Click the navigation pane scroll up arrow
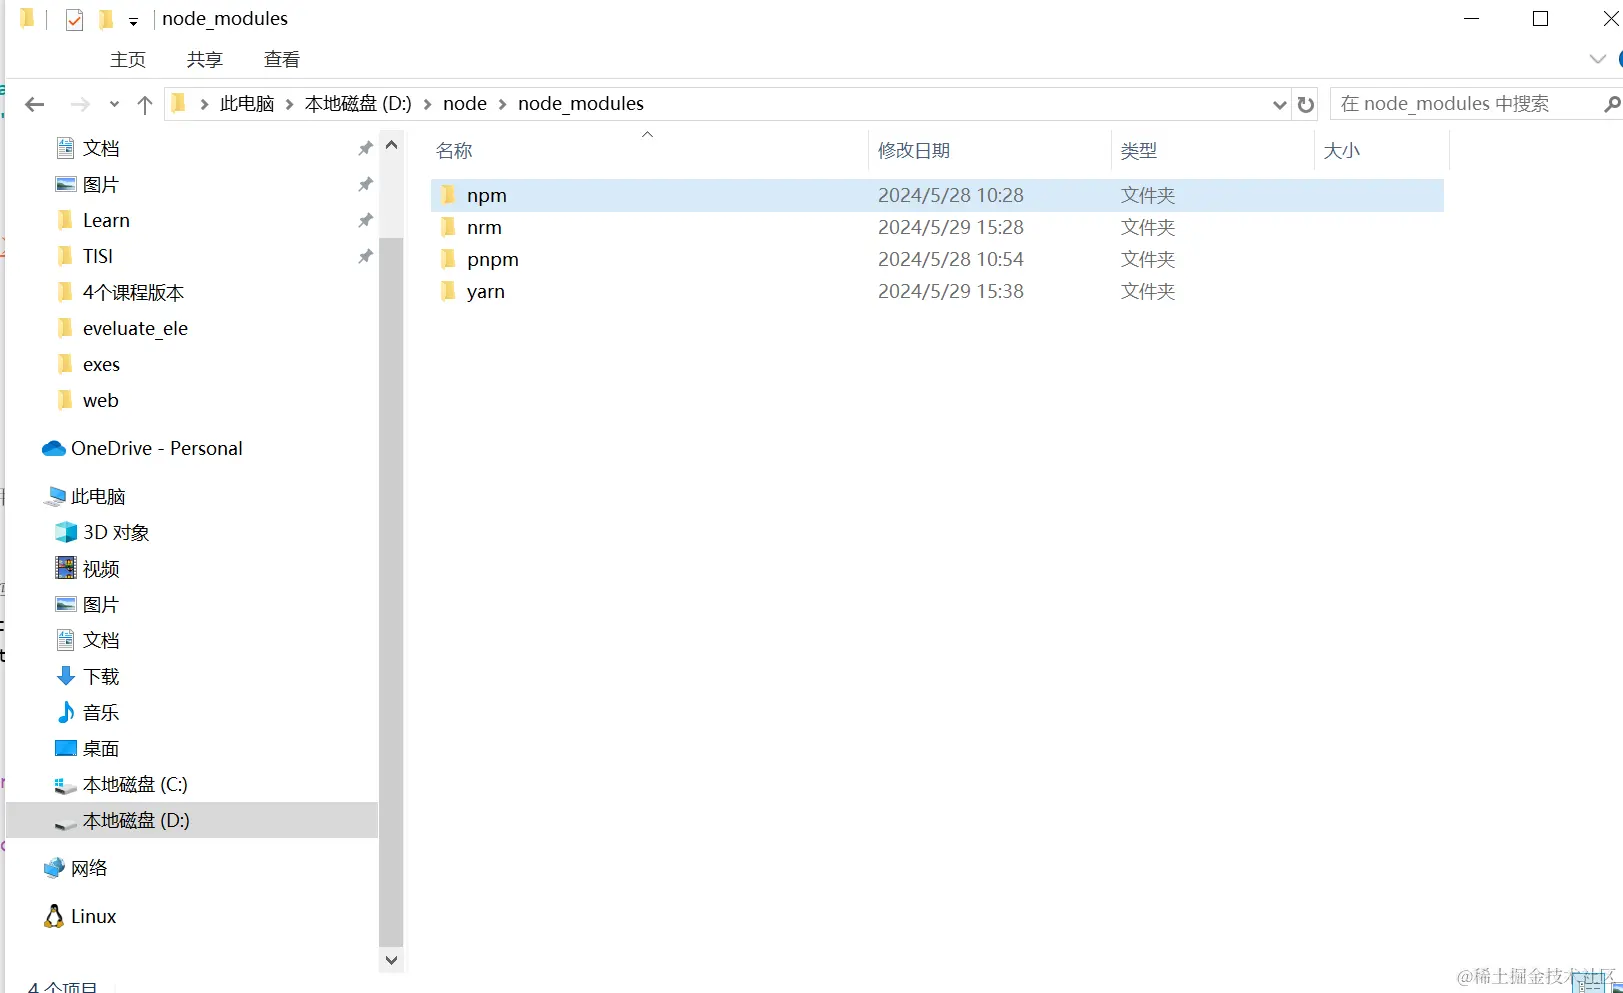Viewport: 1623px width, 993px height. pyautogui.click(x=391, y=145)
